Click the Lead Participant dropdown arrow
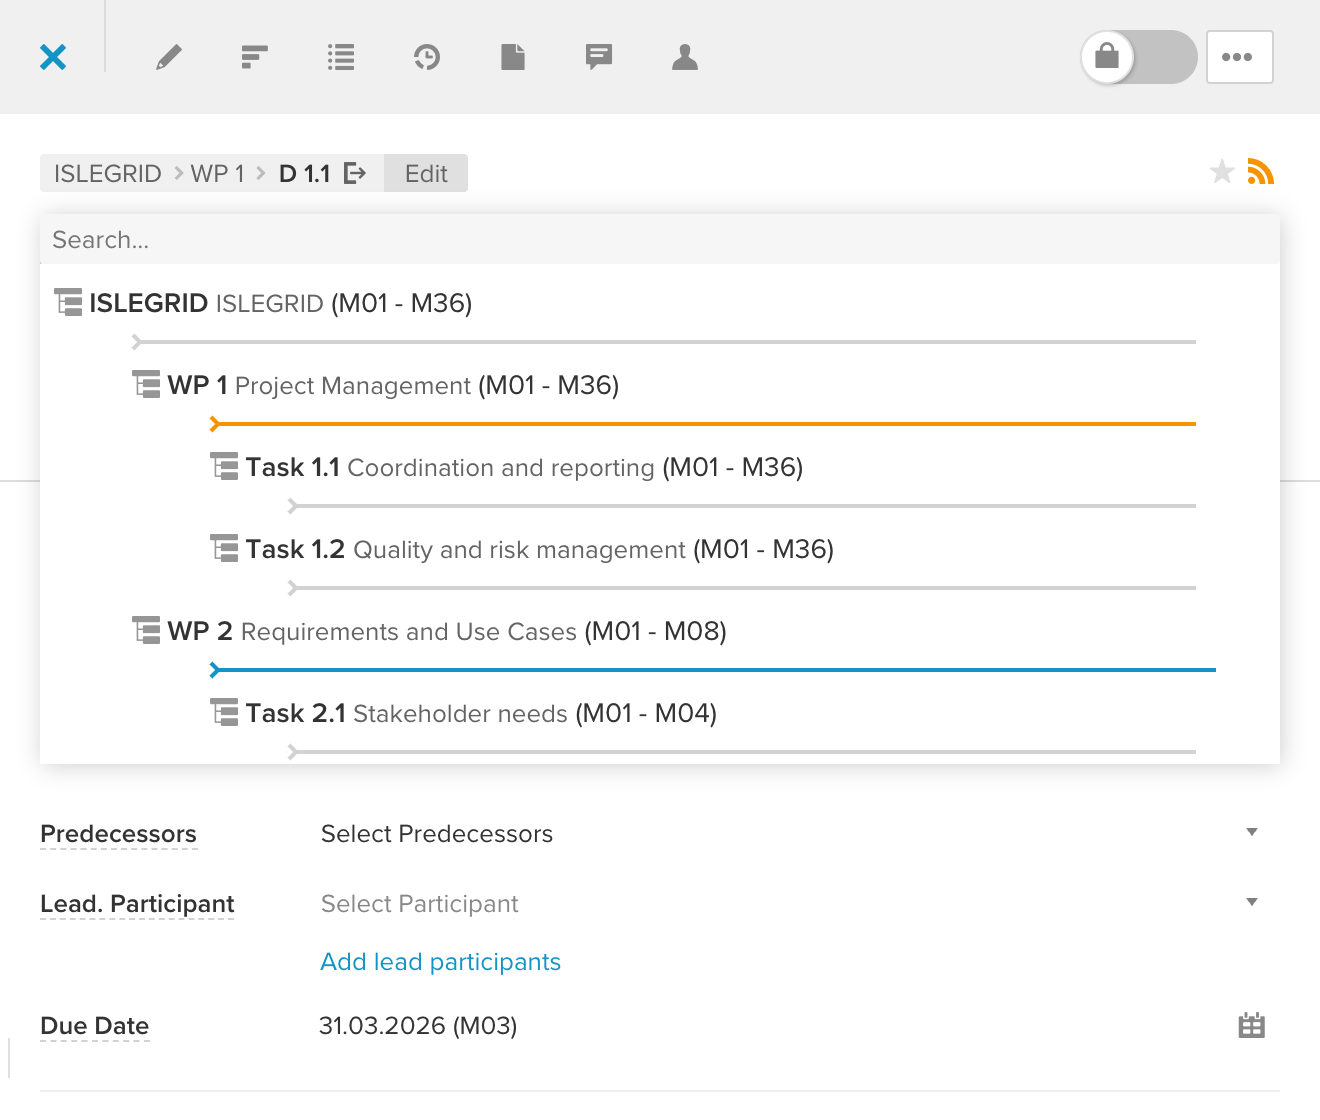 tap(1251, 902)
